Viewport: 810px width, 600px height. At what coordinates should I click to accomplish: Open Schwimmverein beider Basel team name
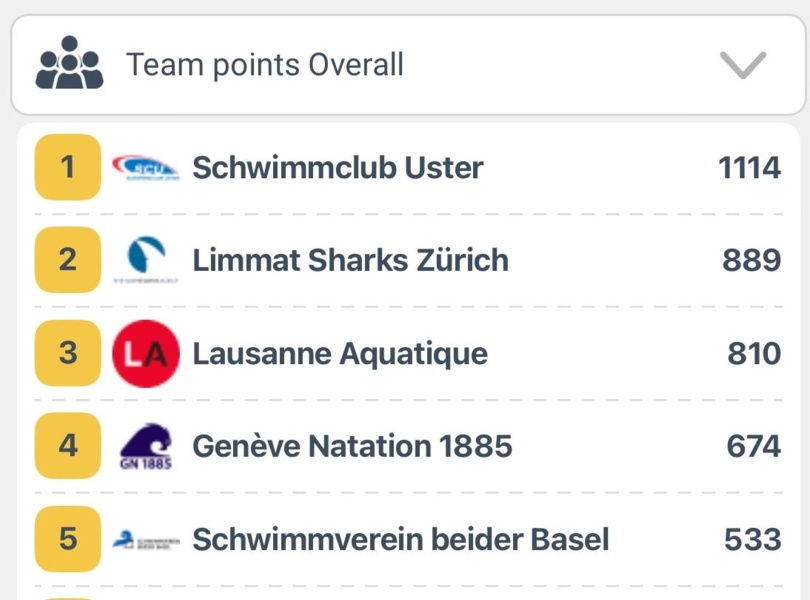pos(400,539)
